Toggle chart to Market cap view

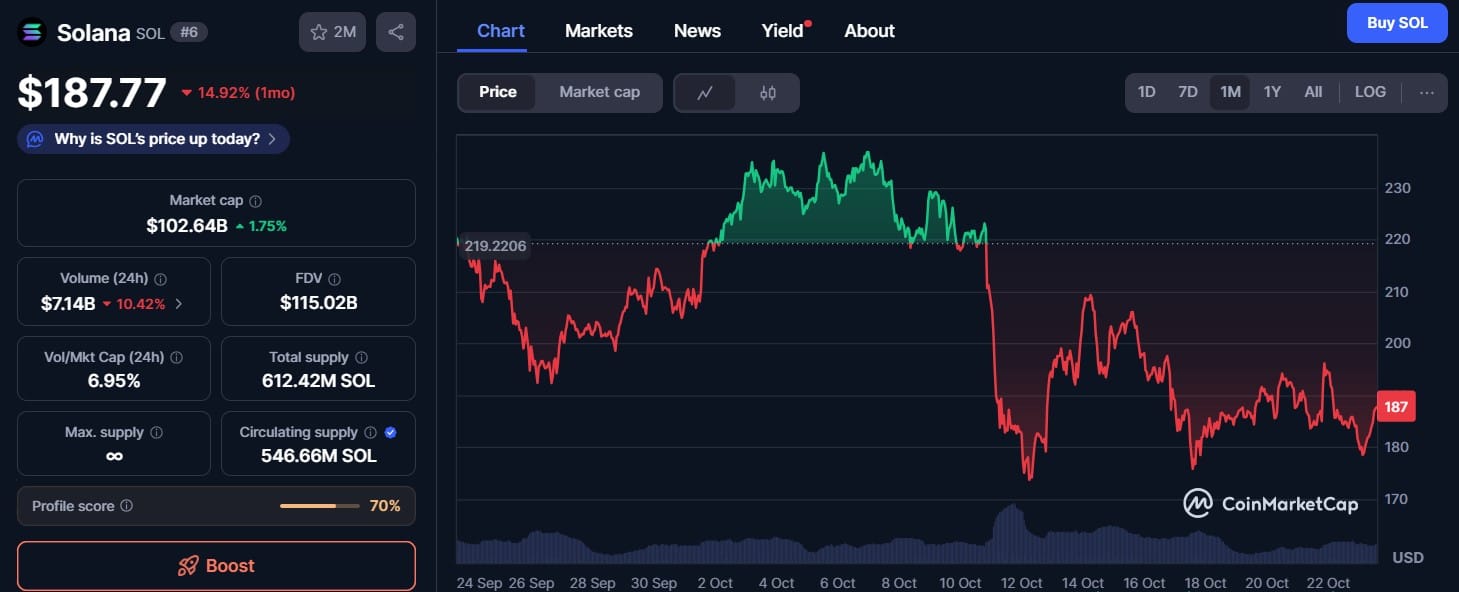coord(599,92)
